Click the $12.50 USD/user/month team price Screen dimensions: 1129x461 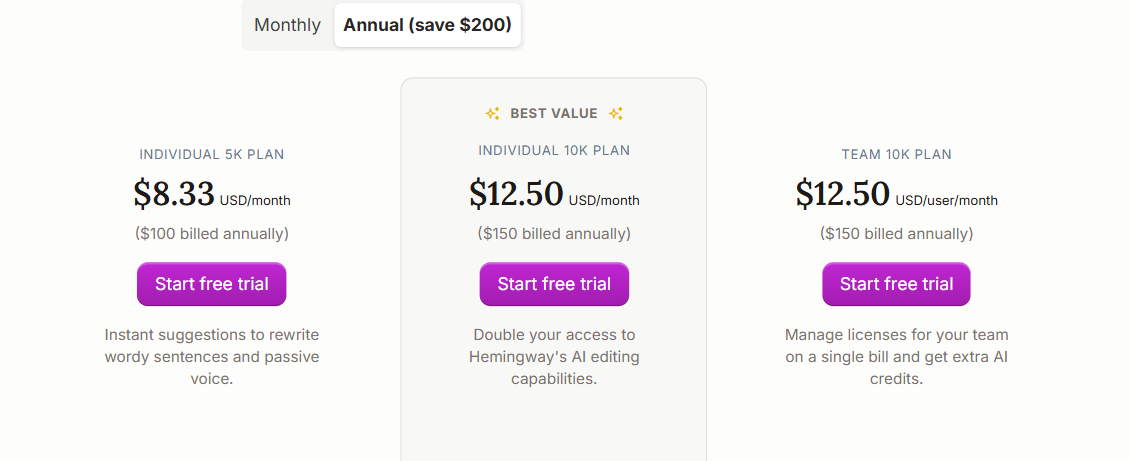[896, 194]
